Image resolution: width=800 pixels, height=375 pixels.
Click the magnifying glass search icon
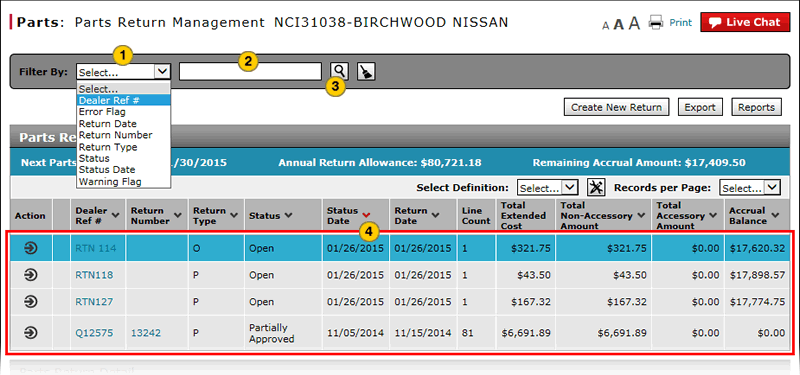339,71
